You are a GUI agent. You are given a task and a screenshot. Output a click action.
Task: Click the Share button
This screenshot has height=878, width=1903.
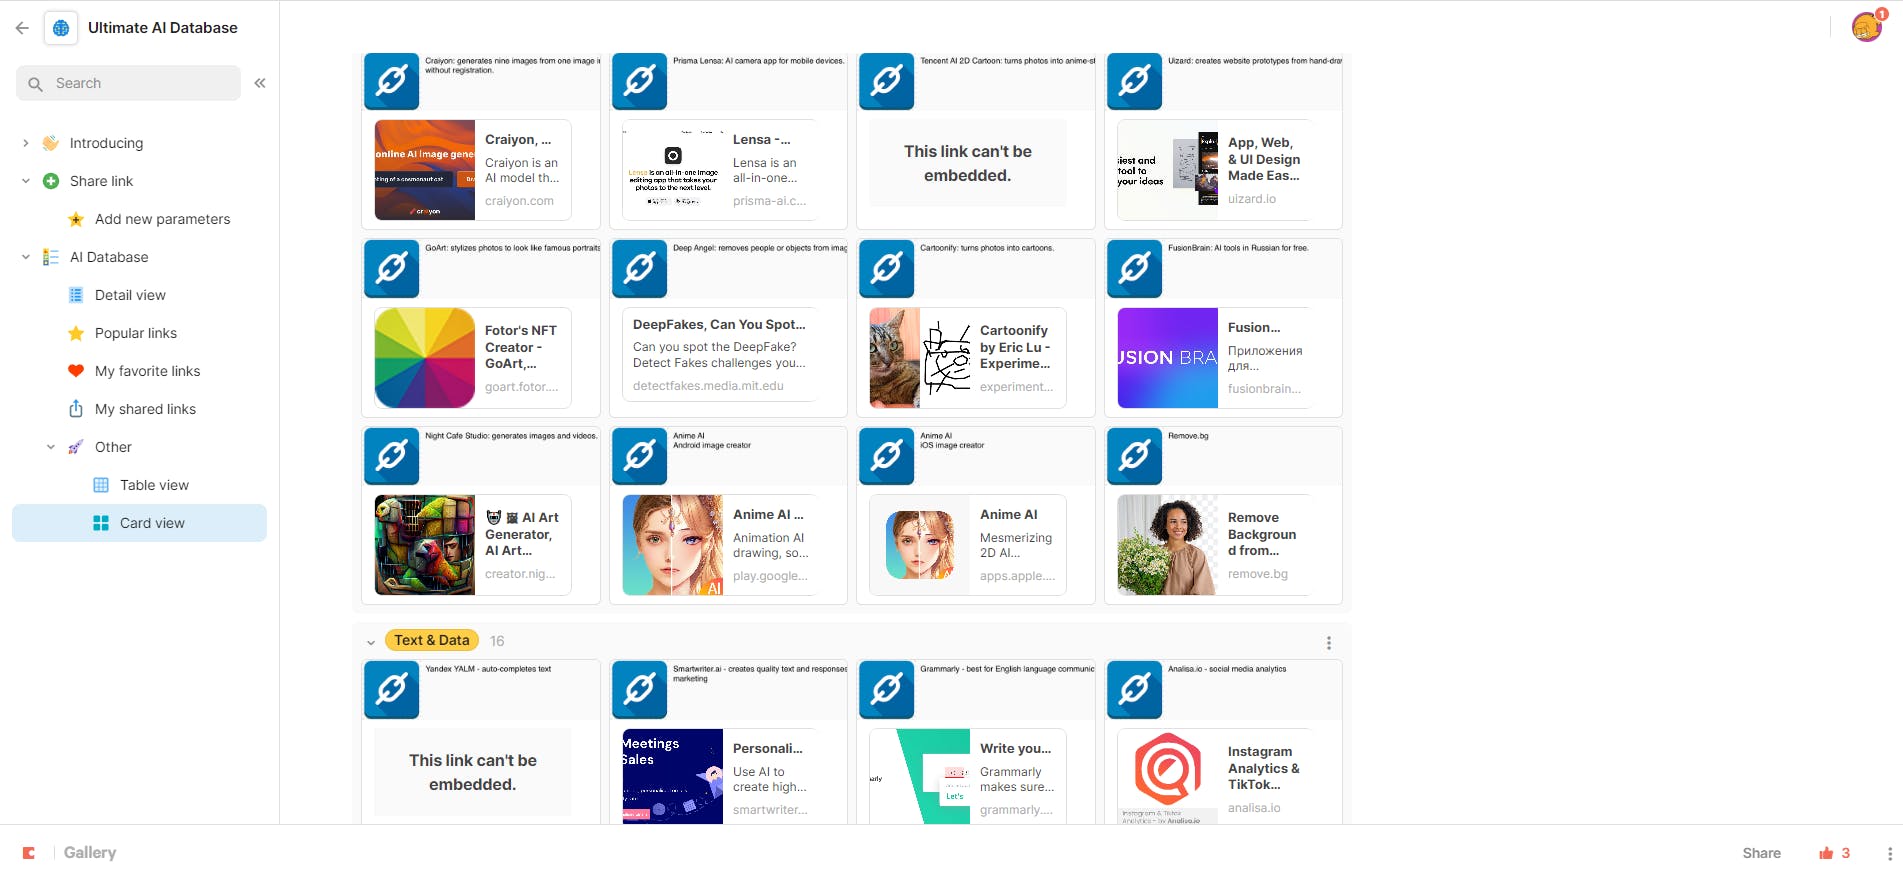click(x=1761, y=853)
